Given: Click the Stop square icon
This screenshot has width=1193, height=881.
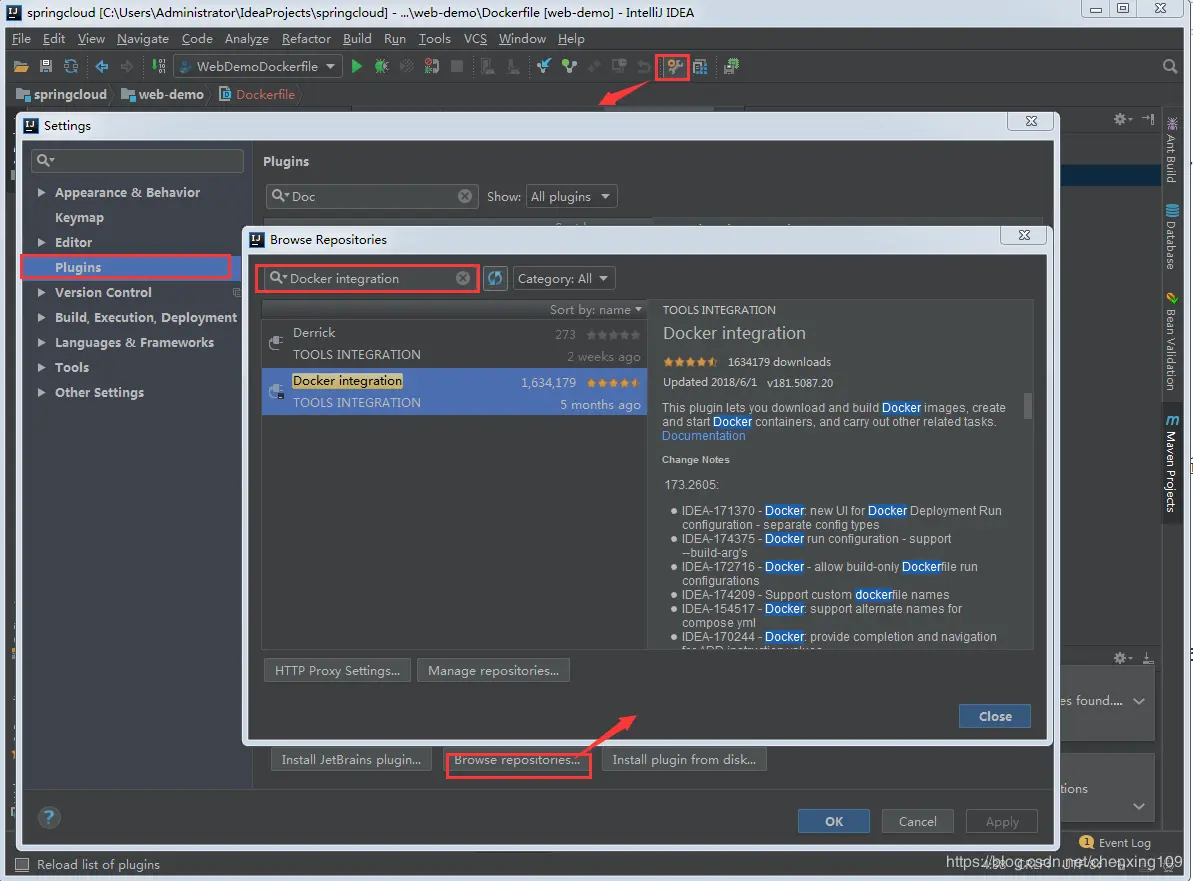Looking at the screenshot, I should (457, 67).
